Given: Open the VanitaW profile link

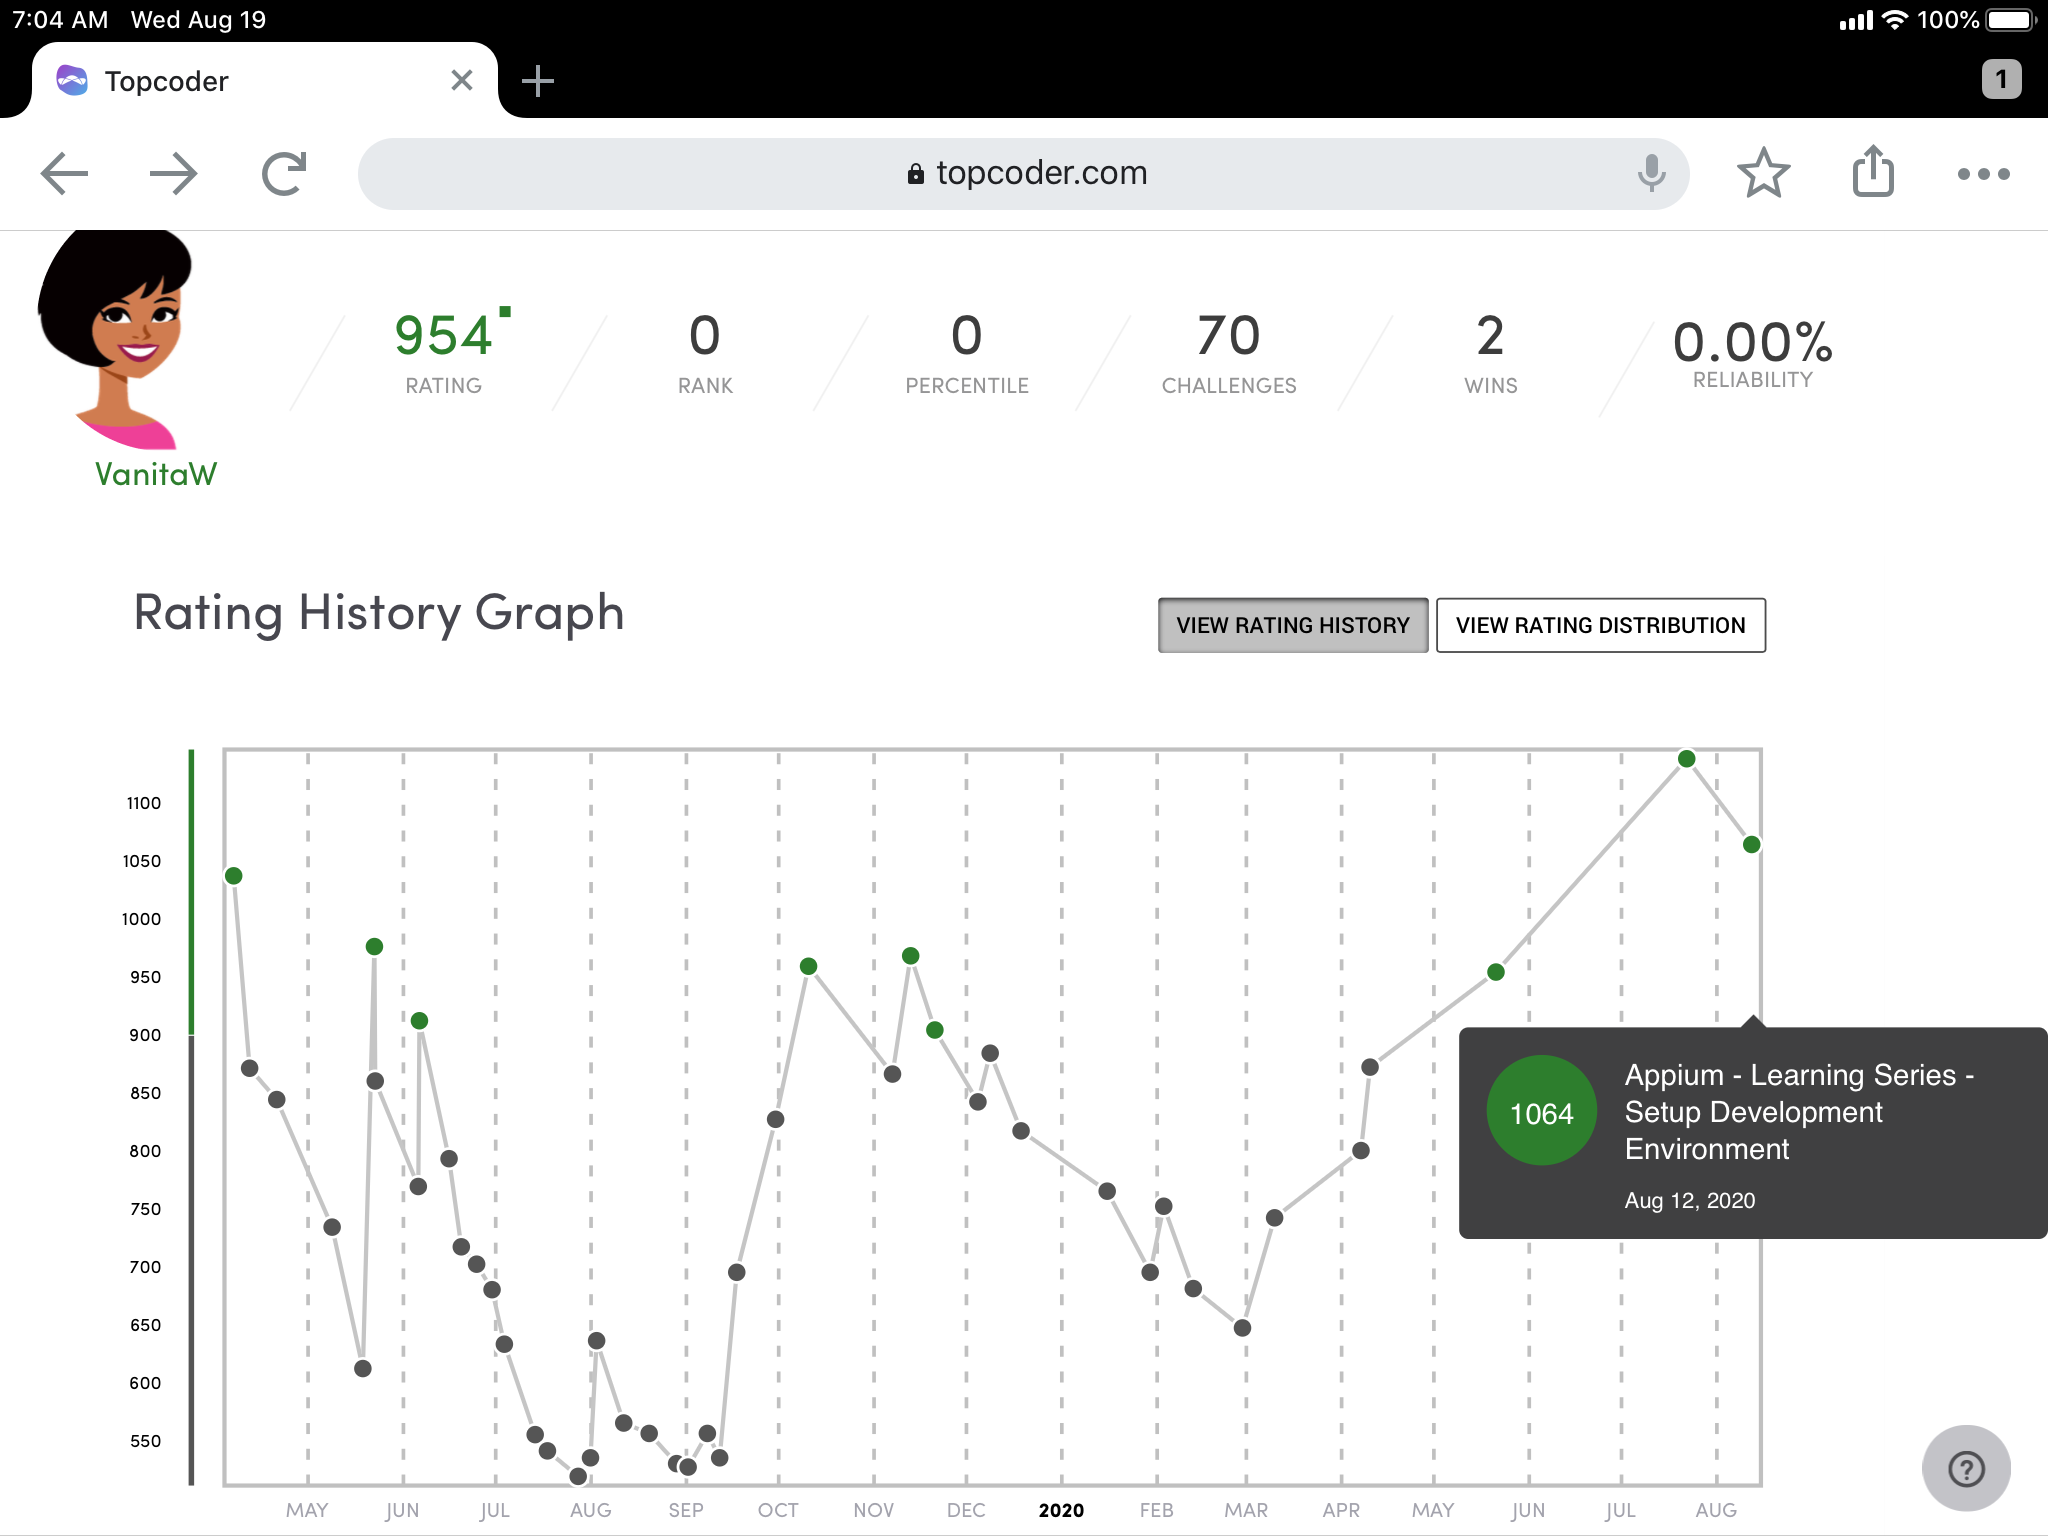Looking at the screenshot, I should pos(156,474).
